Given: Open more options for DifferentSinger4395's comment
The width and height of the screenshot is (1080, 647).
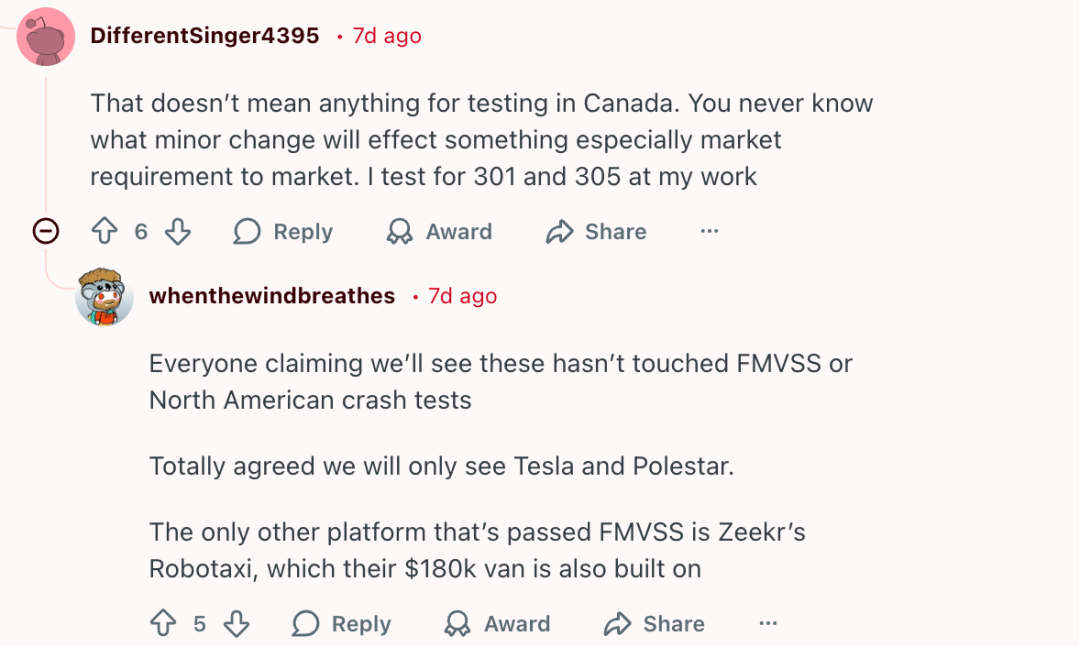Looking at the screenshot, I should [709, 232].
